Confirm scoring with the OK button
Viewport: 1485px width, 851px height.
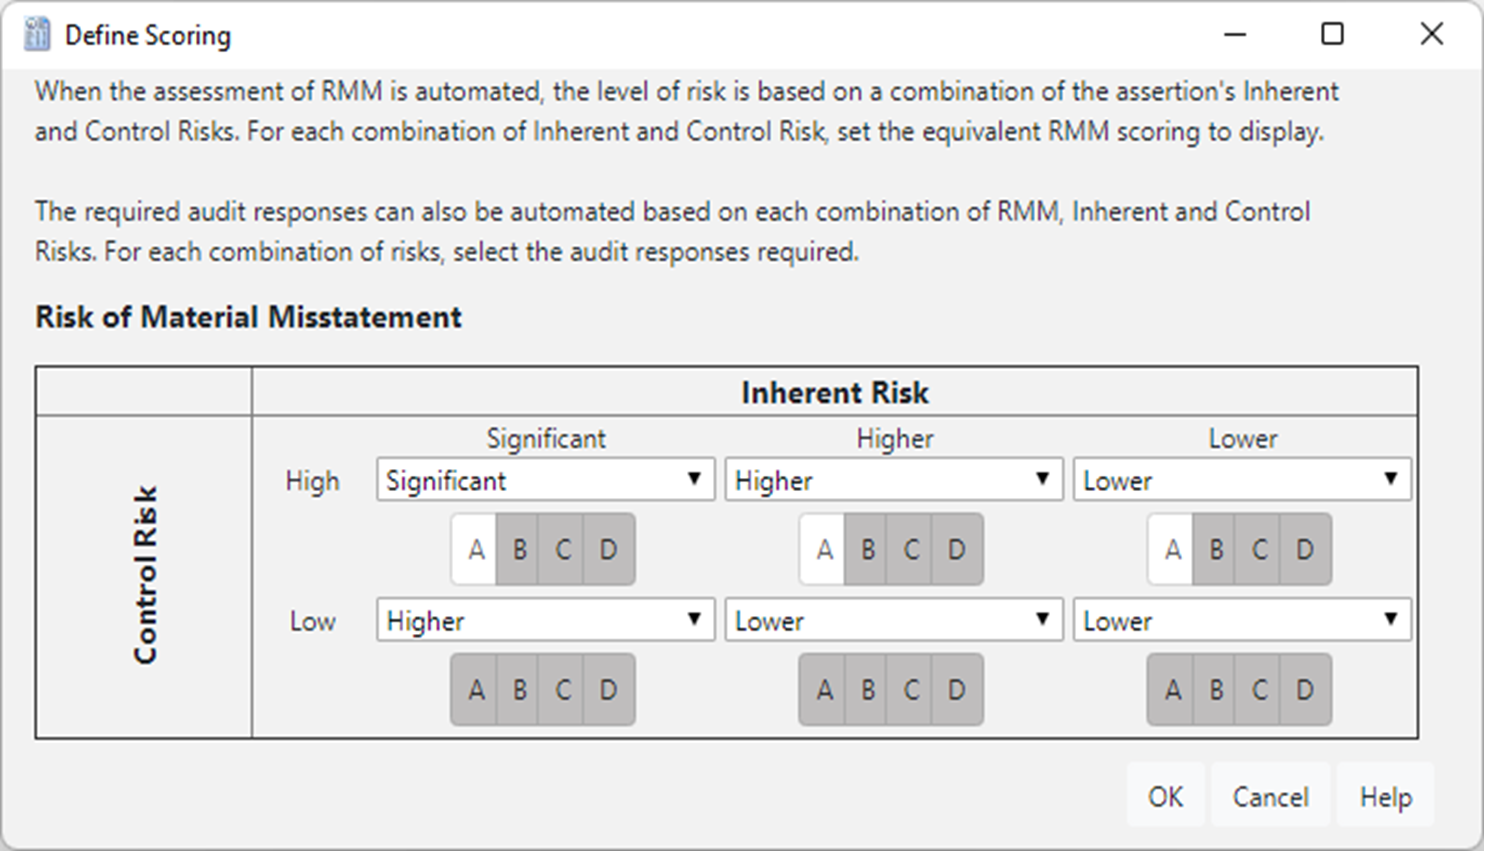click(1166, 796)
